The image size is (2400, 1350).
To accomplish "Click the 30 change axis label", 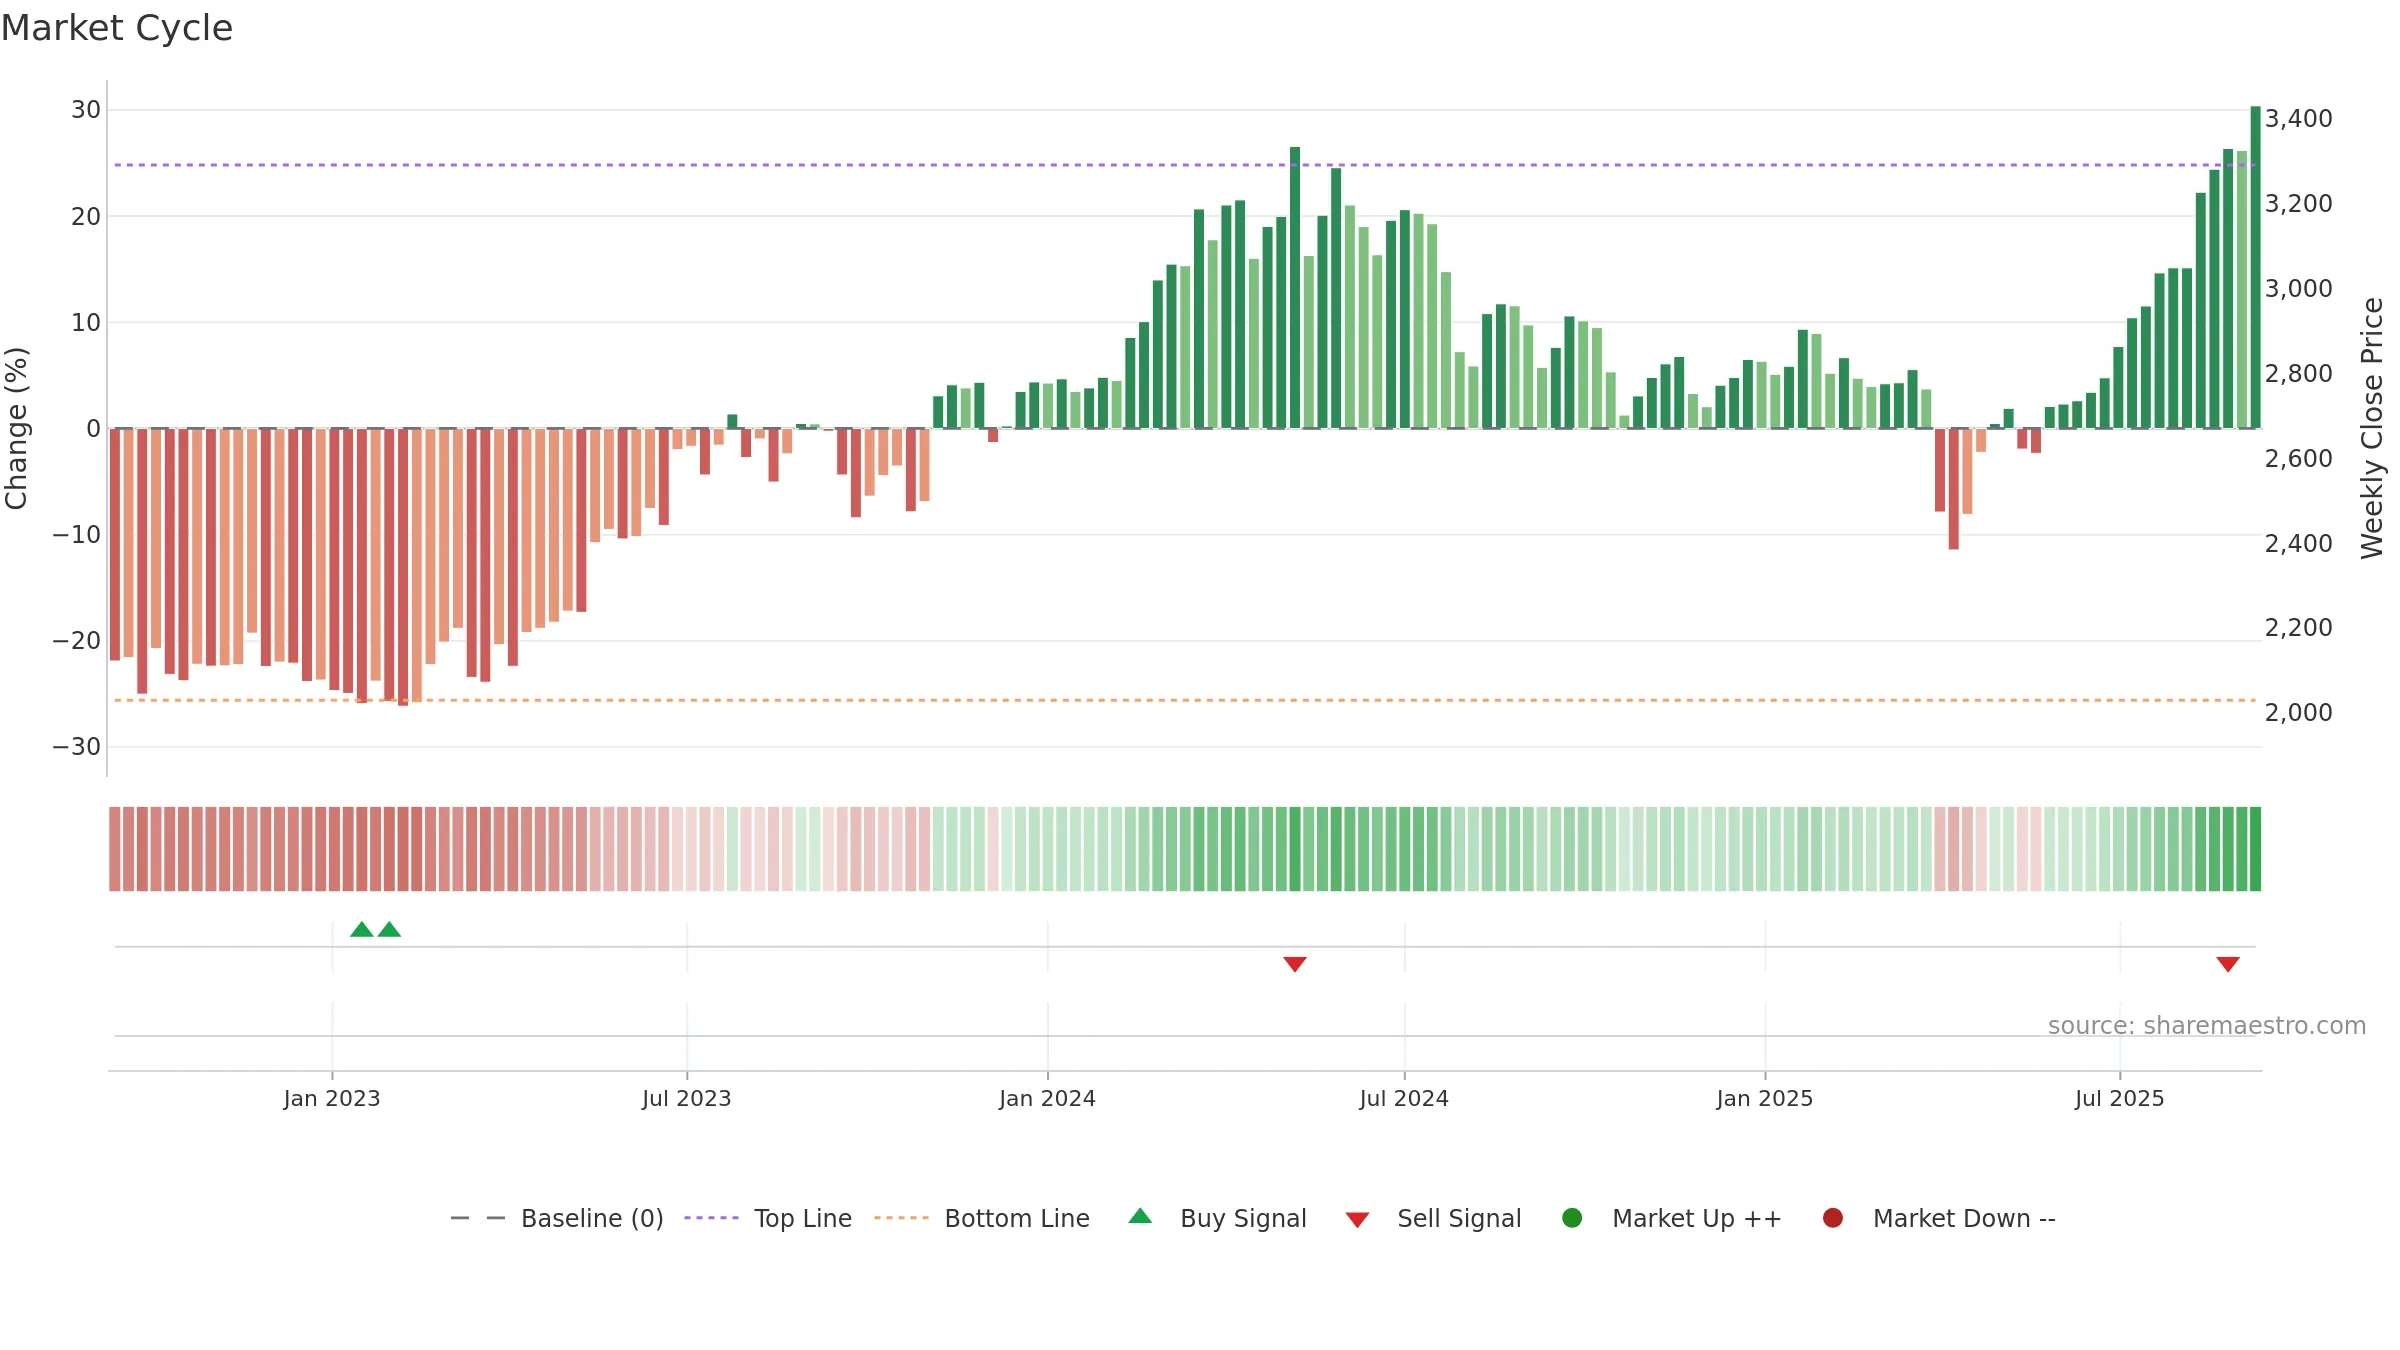I will point(86,110).
